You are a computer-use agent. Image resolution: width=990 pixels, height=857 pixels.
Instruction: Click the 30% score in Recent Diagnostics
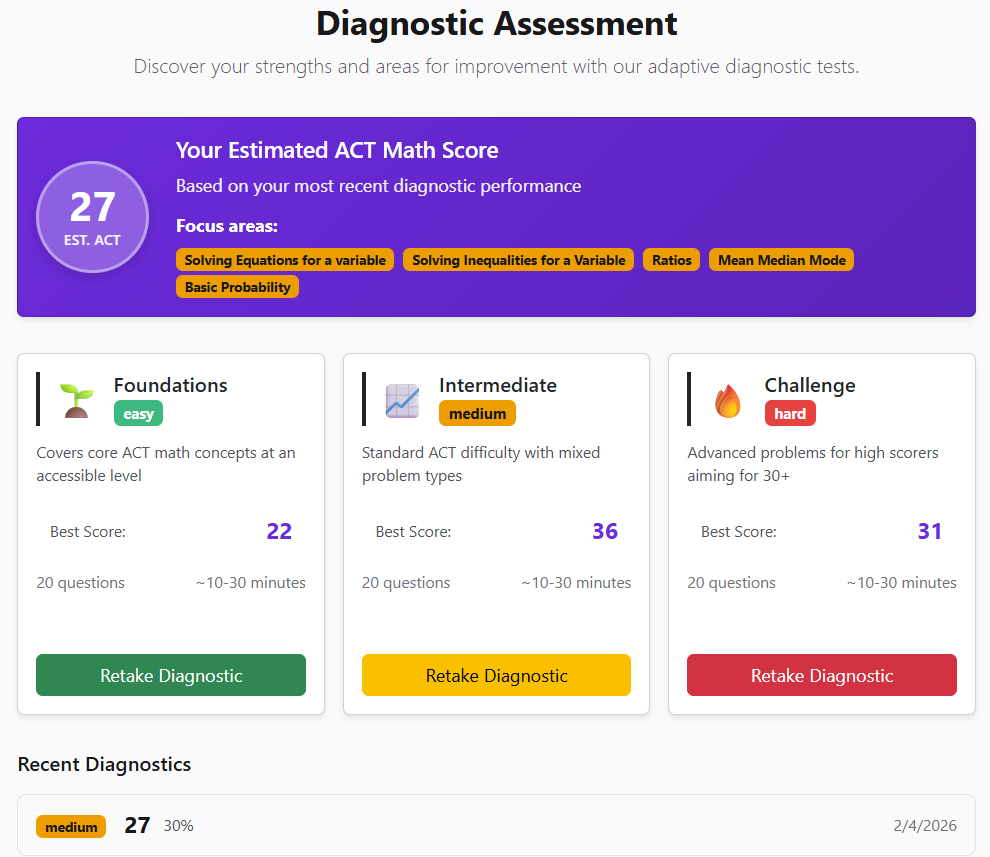178,826
